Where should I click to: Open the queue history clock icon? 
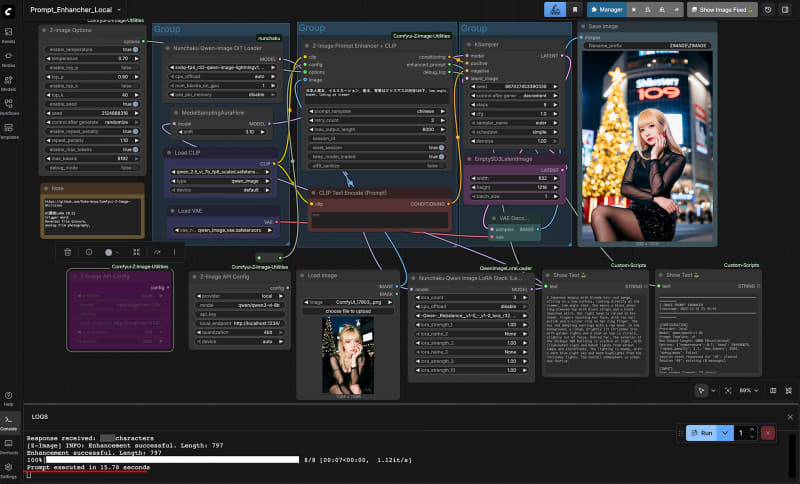tap(768, 10)
